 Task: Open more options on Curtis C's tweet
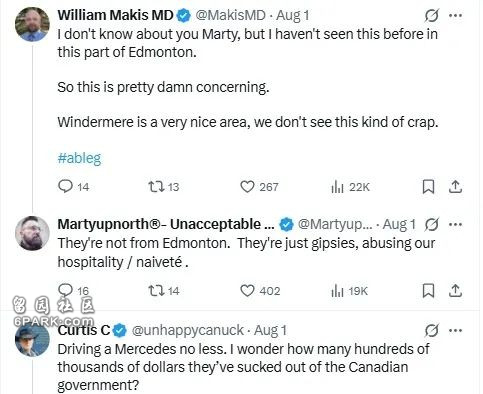456,331
